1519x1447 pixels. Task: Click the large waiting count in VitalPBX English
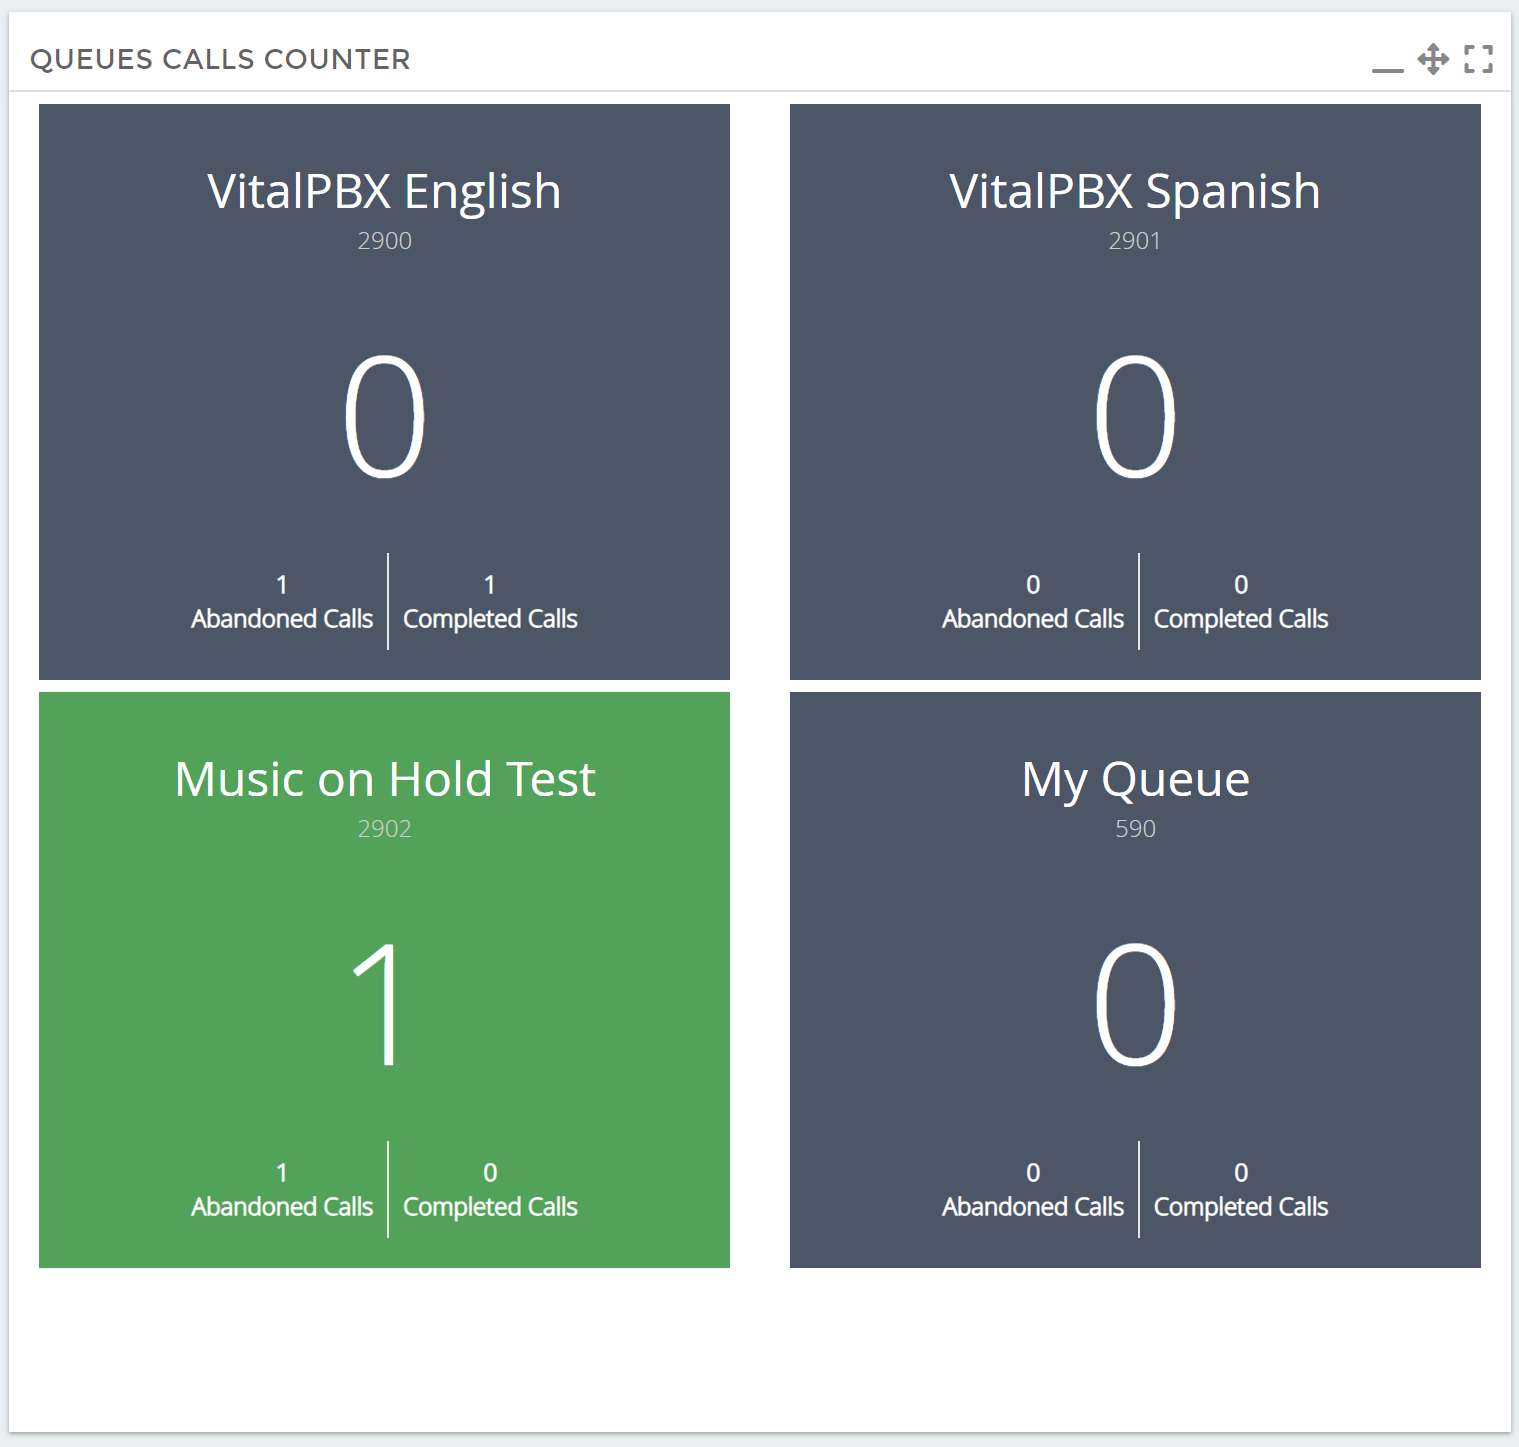(x=385, y=417)
